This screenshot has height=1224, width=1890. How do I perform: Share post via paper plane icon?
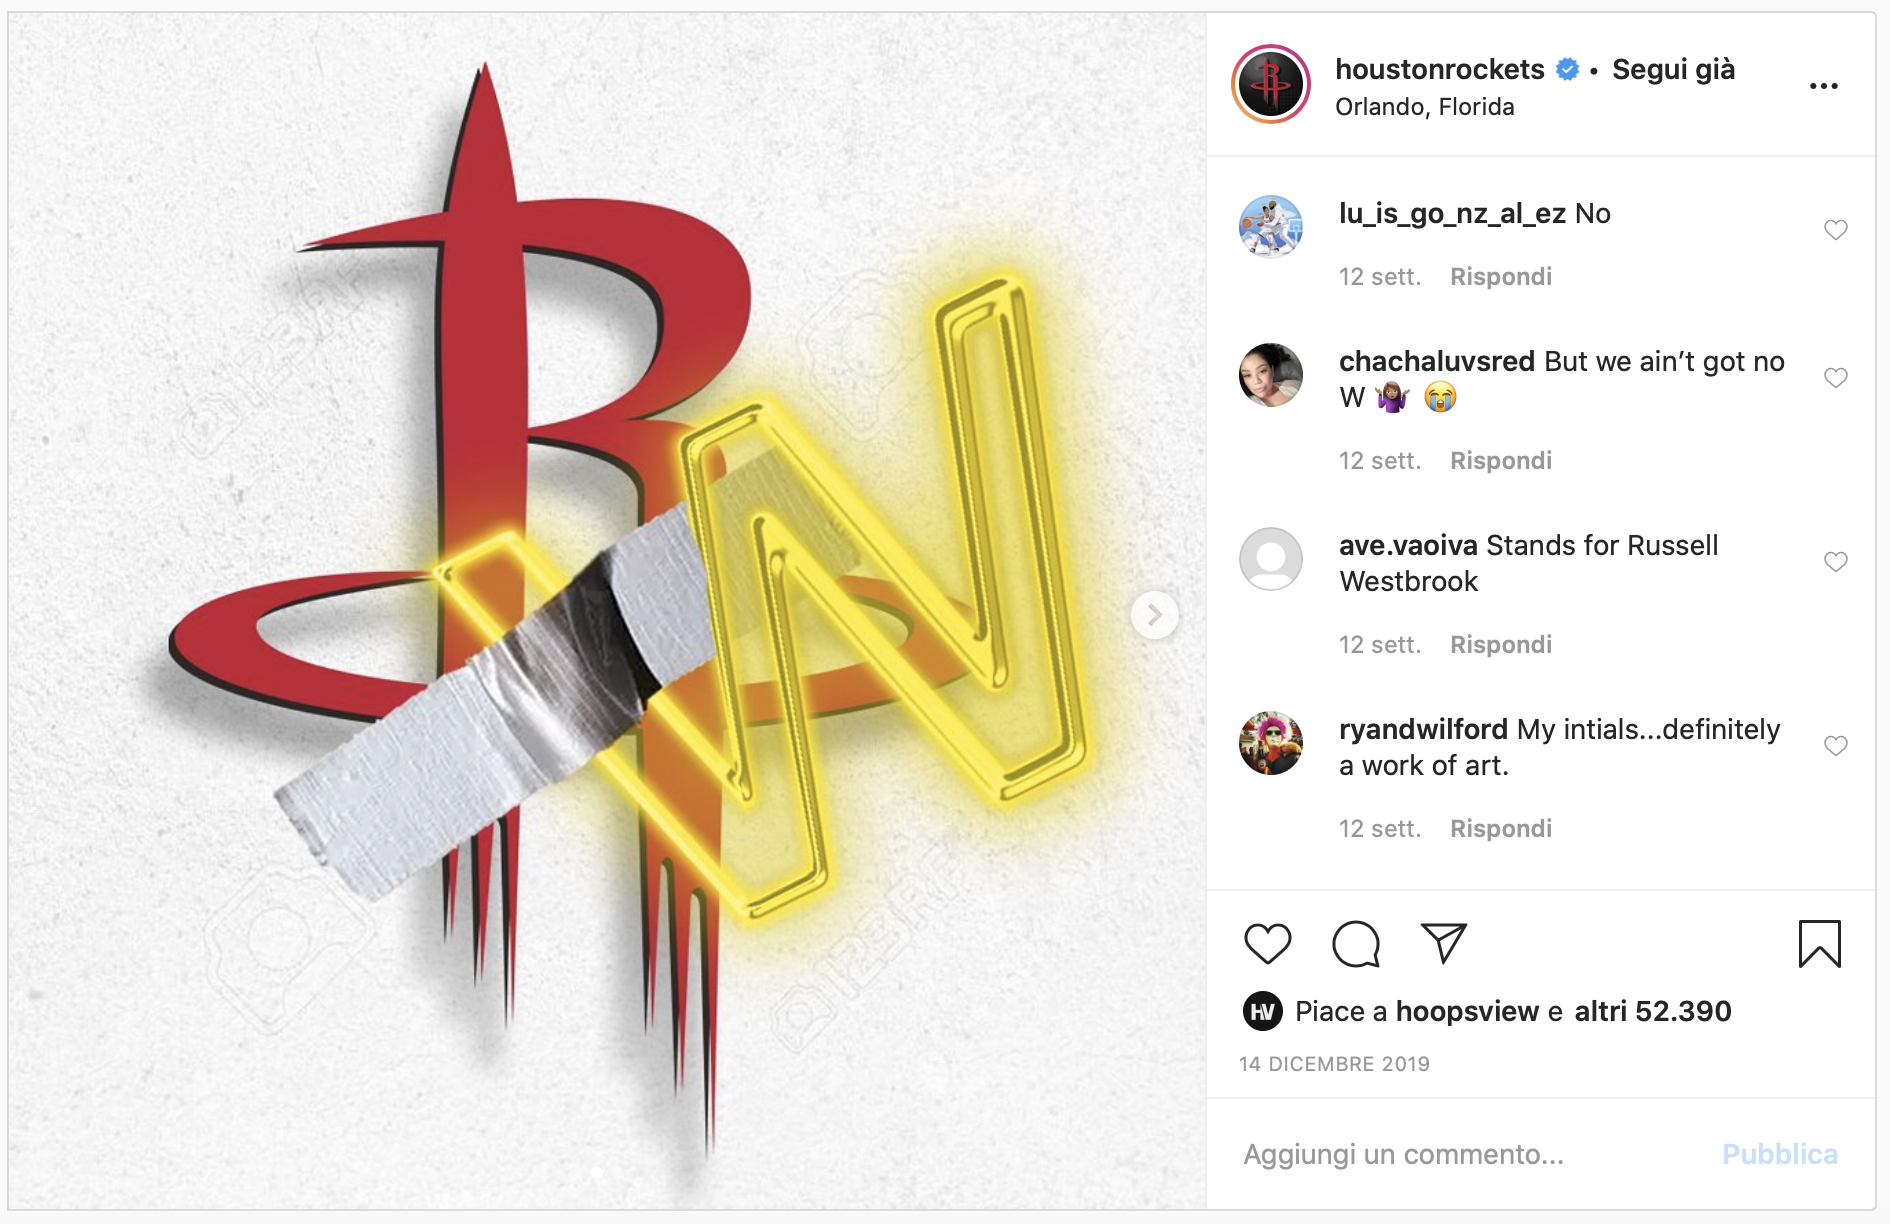pos(1443,943)
